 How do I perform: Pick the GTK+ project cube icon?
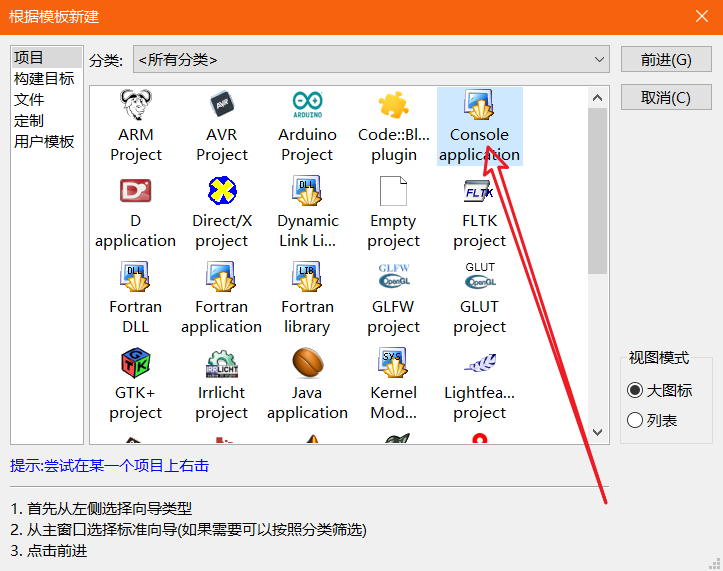(x=136, y=363)
